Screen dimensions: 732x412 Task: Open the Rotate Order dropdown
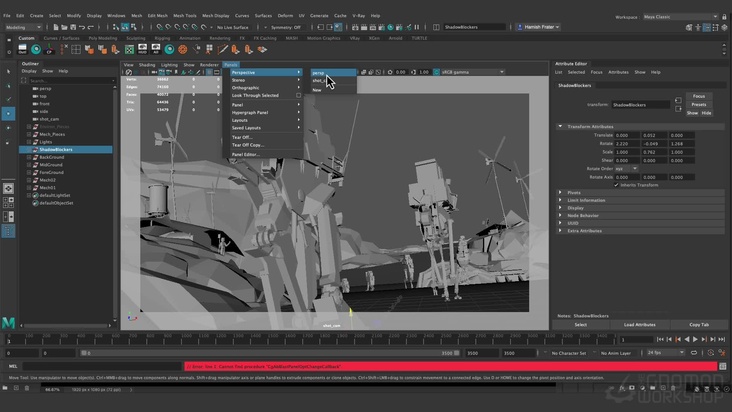tap(626, 168)
